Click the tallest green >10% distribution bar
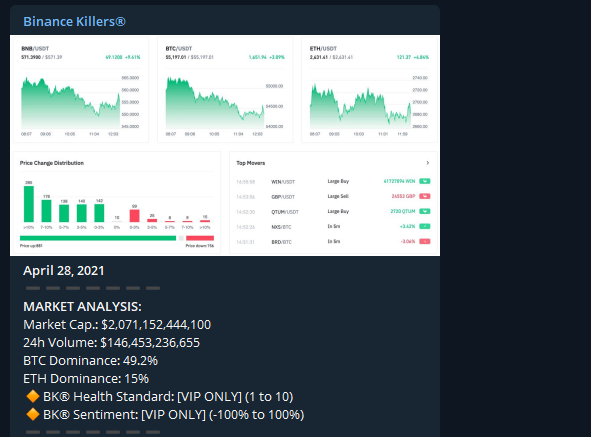 pyautogui.click(x=29, y=204)
